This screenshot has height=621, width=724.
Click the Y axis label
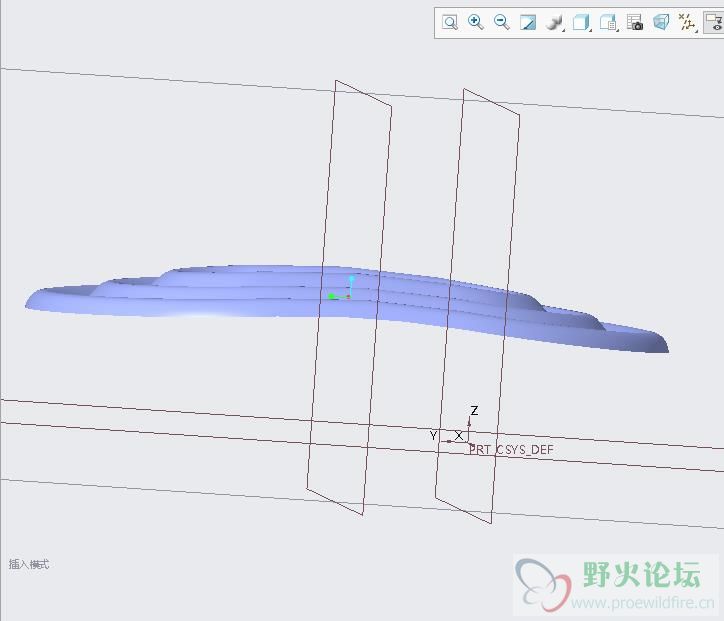click(x=433, y=435)
